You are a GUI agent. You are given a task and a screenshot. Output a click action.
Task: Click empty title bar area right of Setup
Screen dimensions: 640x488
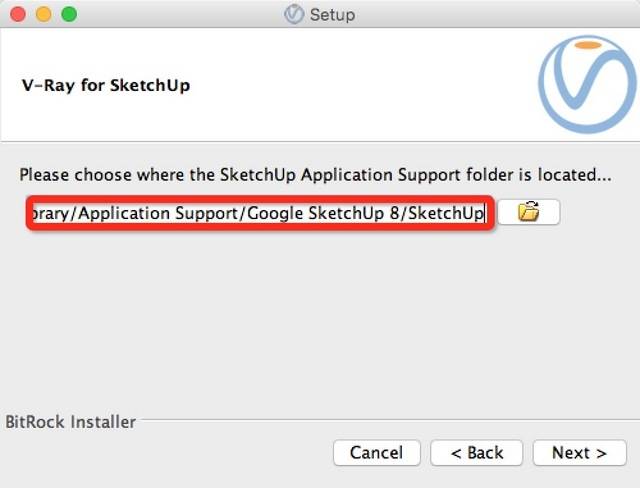490,15
